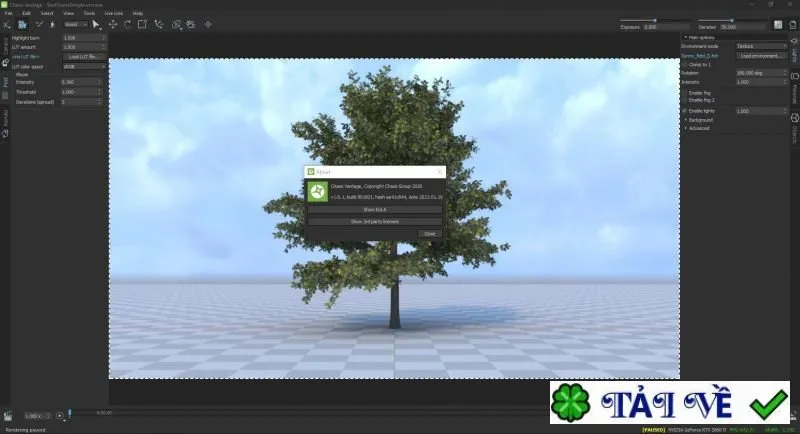This screenshot has height=434, width=800.
Task: Click the icon right of the grid icon
Action: tap(792, 25)
